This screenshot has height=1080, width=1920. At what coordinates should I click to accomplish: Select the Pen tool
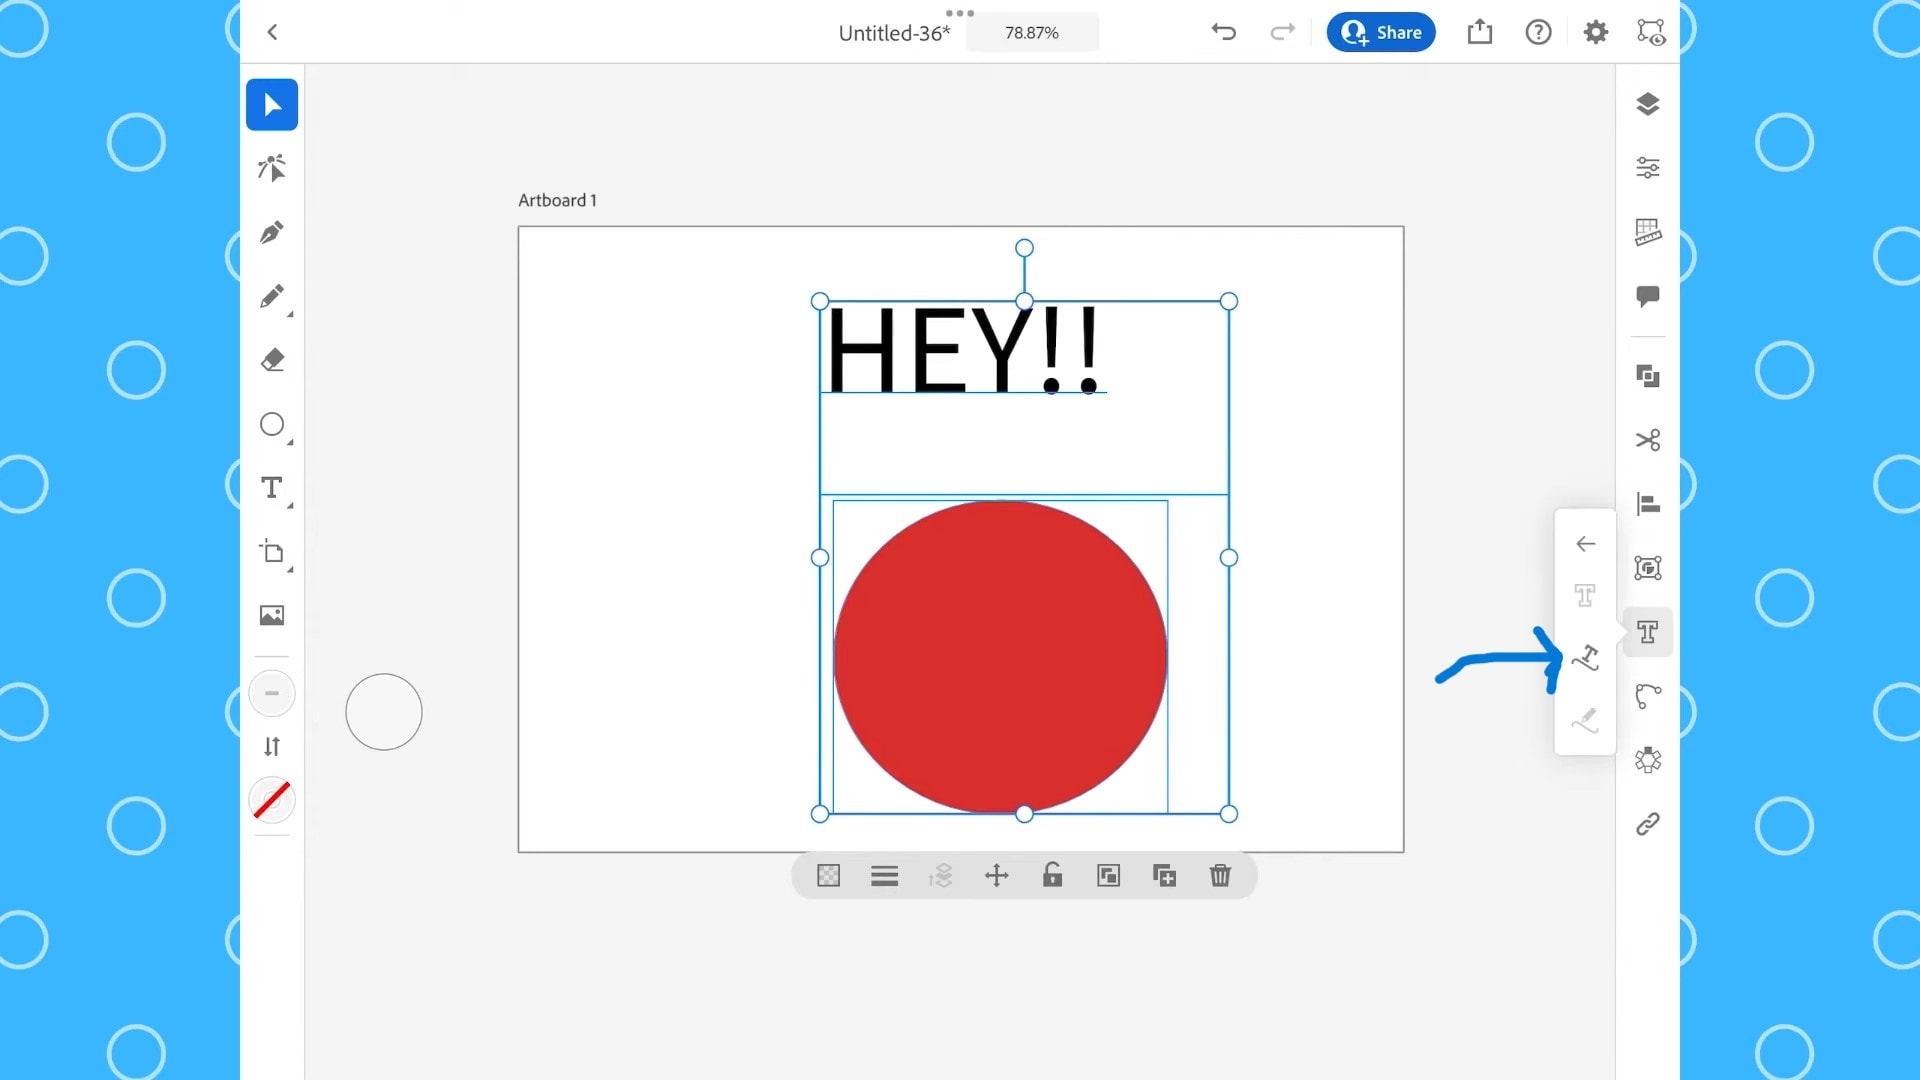(x=272, y=232)
